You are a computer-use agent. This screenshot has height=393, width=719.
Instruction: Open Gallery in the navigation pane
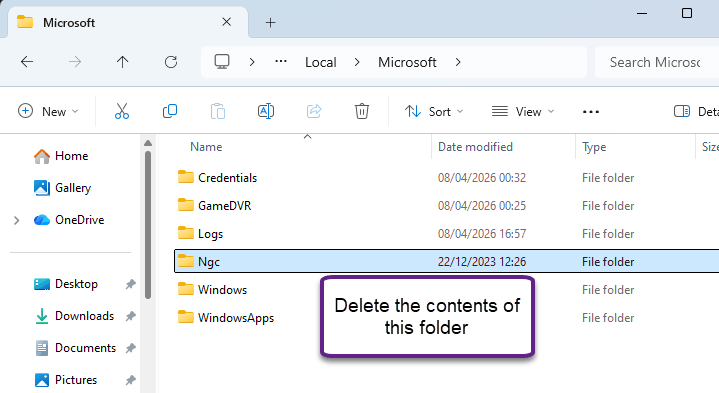62,188
